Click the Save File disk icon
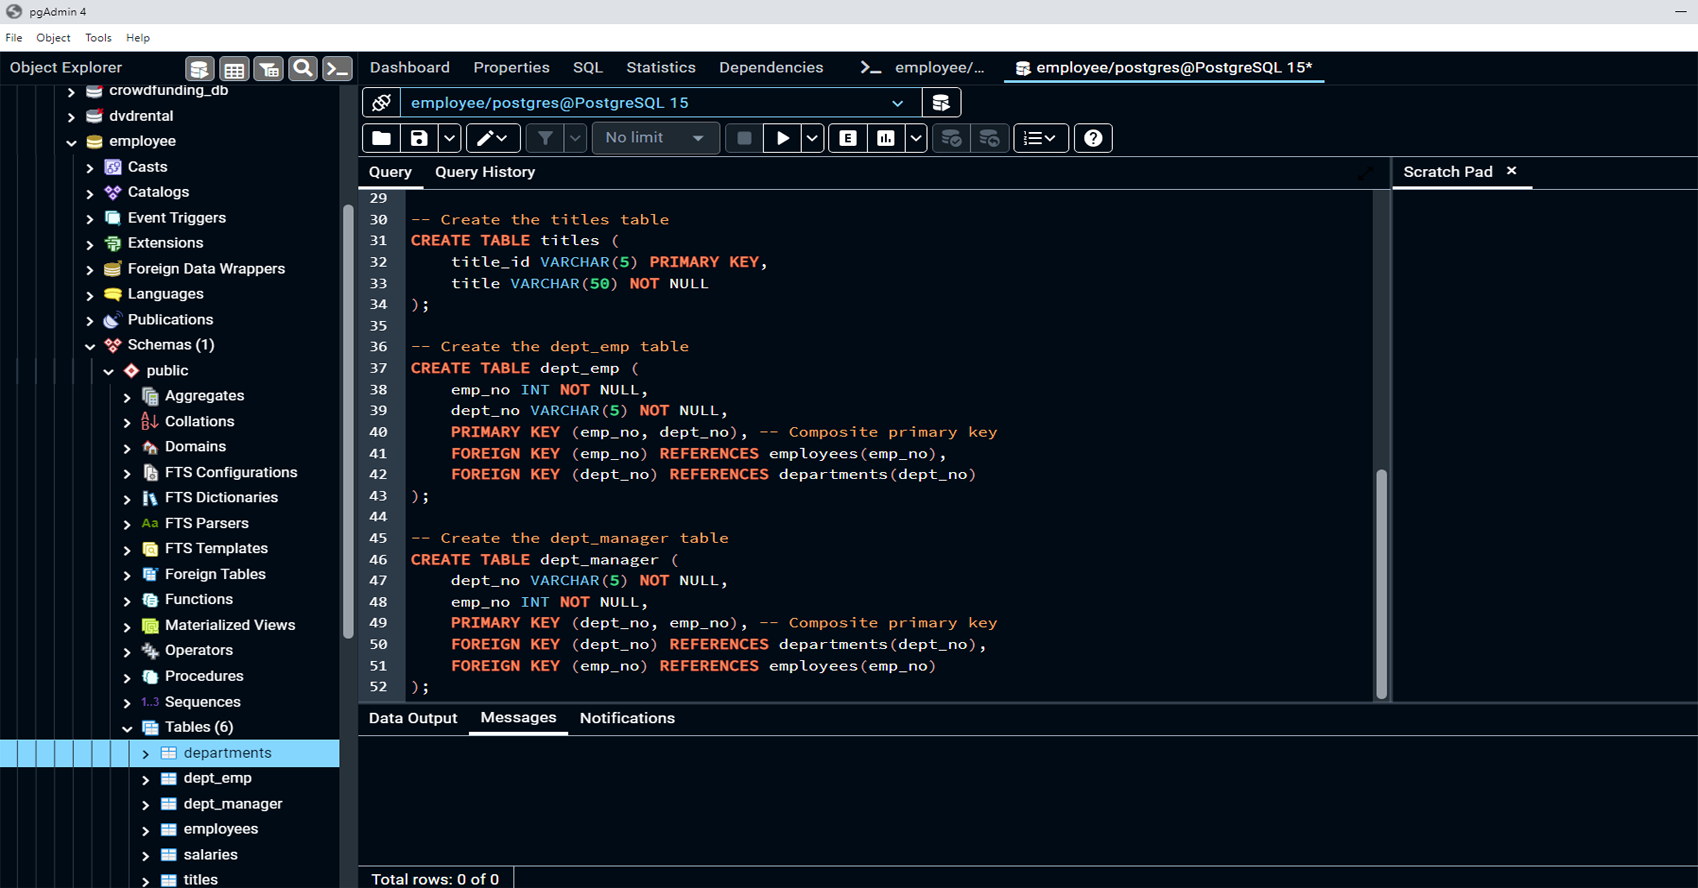1698x888 pixels. [x=419, y=138]
